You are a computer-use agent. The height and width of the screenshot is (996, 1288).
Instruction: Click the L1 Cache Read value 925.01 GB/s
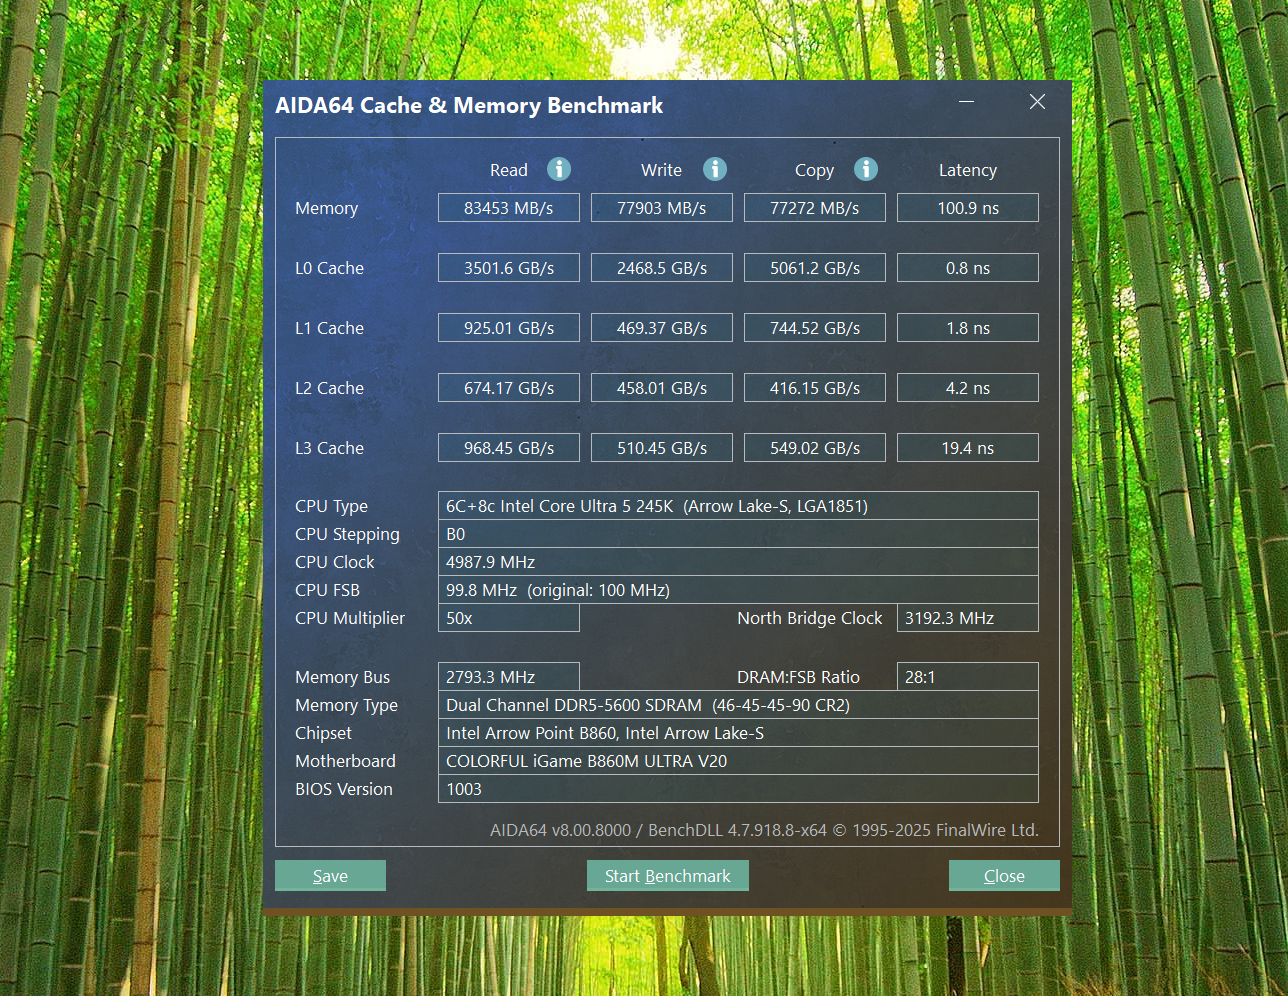click(509, 328)
